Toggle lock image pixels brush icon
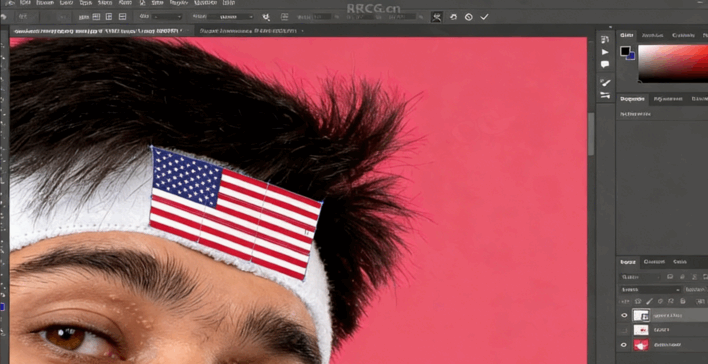 tap(649, 301)
